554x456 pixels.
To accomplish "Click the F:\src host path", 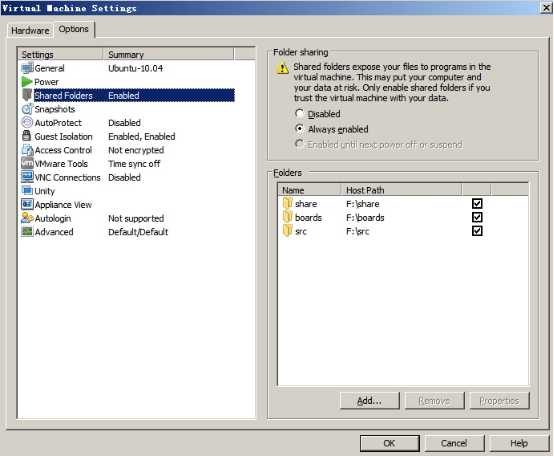I will pos(358,231).
